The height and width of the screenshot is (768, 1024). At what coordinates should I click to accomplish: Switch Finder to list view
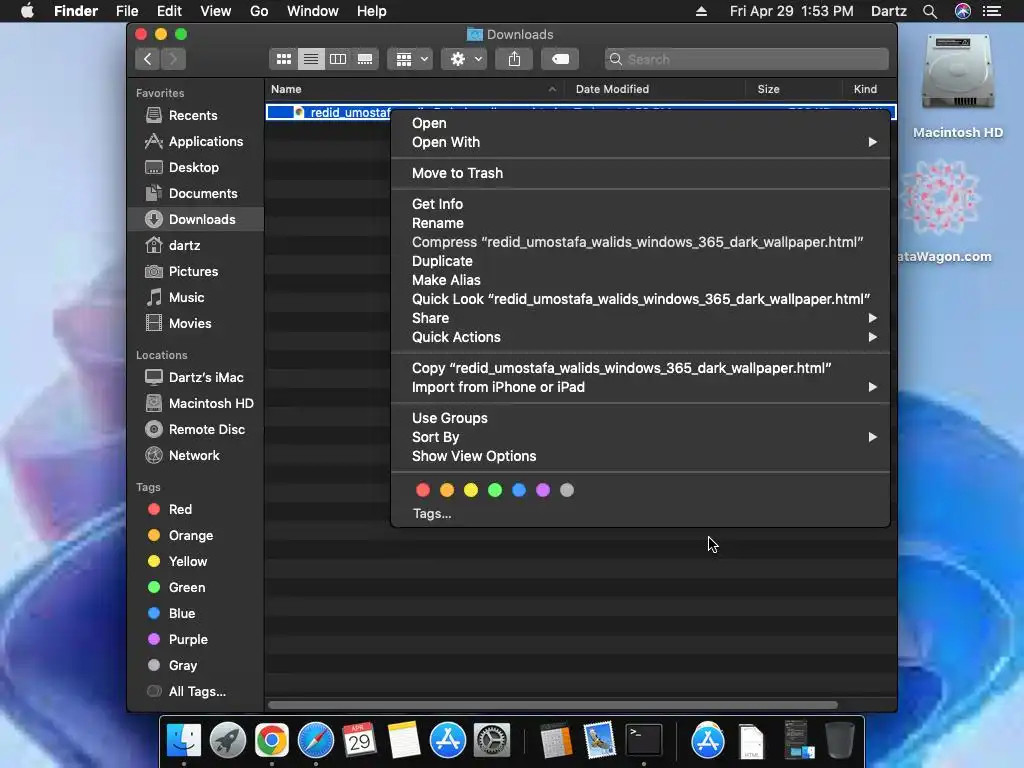(311, 59)
